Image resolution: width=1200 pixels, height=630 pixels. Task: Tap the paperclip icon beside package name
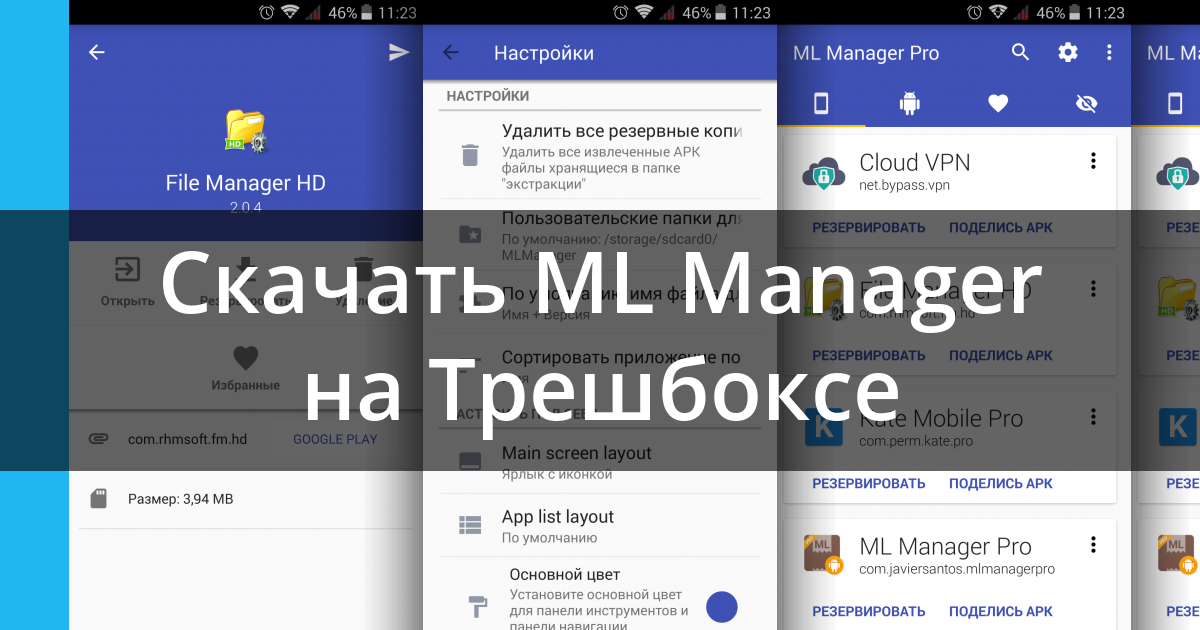(98, 439)
